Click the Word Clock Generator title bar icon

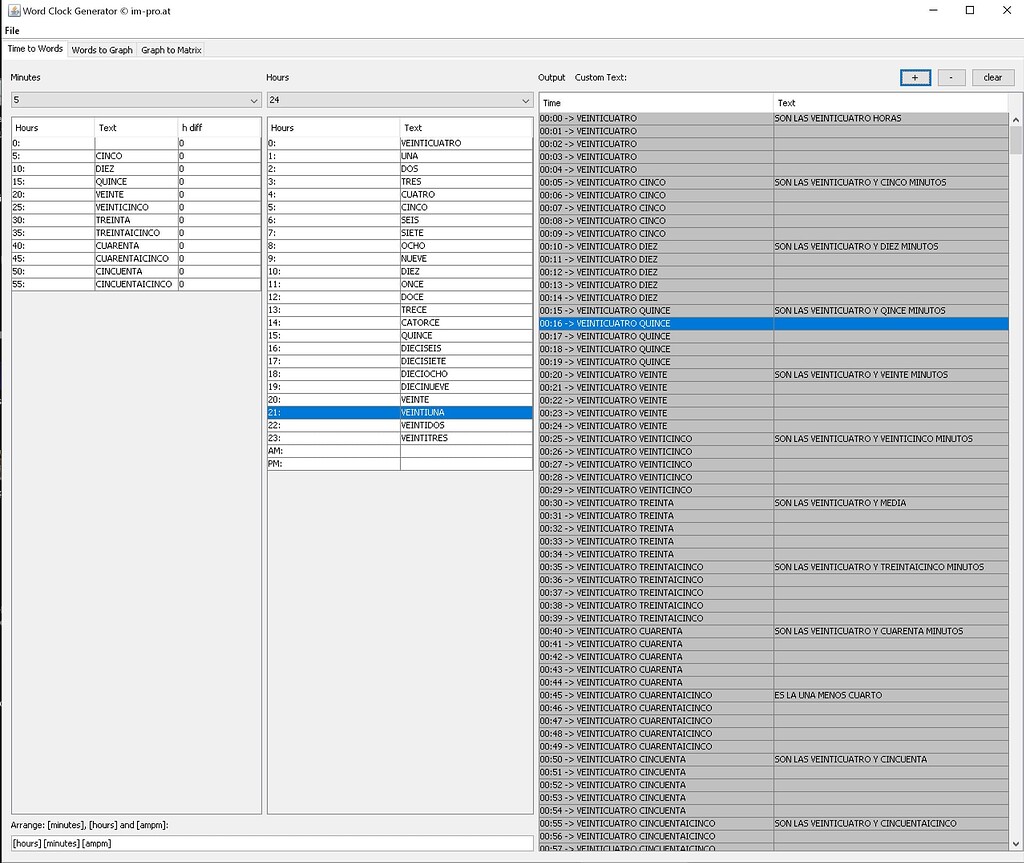point(12,10)
